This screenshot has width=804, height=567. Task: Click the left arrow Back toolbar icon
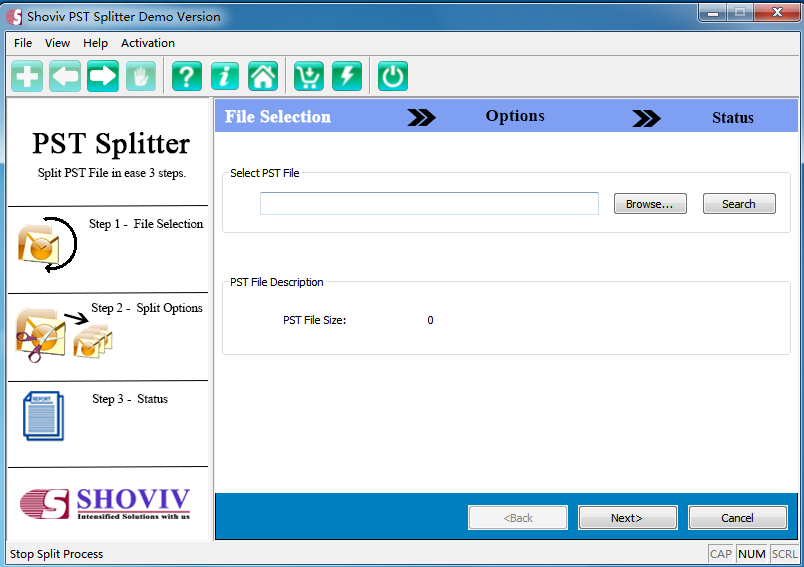pos(65,76)
